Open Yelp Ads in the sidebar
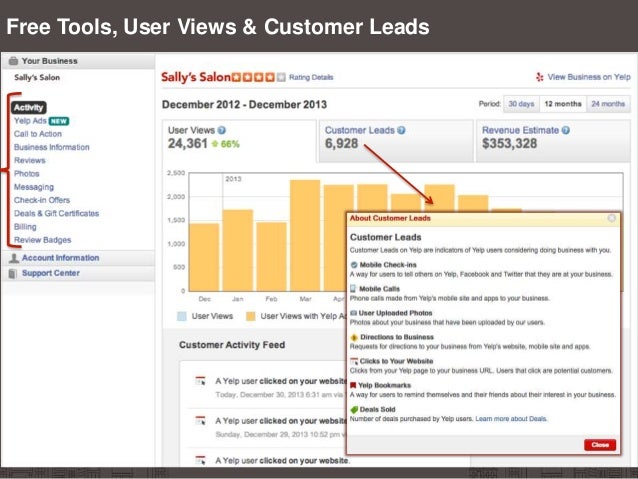The image size is (638, 479). 30,121
